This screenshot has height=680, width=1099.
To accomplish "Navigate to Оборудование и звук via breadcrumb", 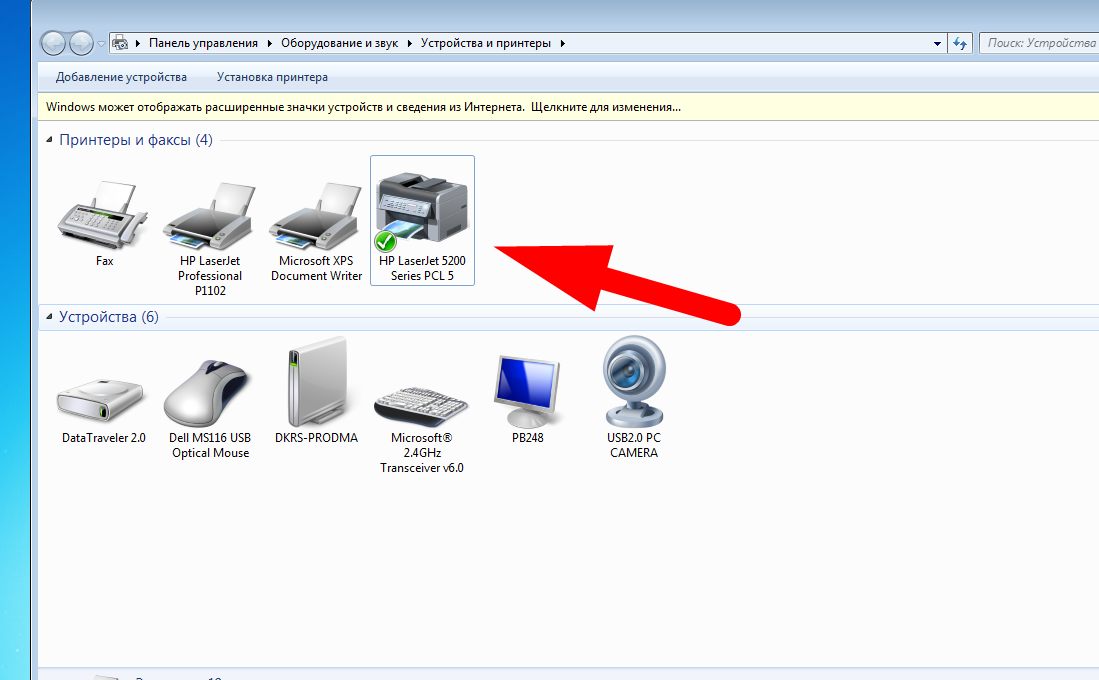I will click(x=340, y=42).
